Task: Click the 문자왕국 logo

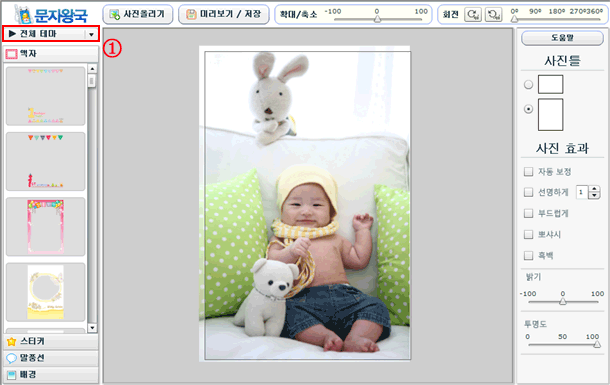Action: click(x=51, y=14)
